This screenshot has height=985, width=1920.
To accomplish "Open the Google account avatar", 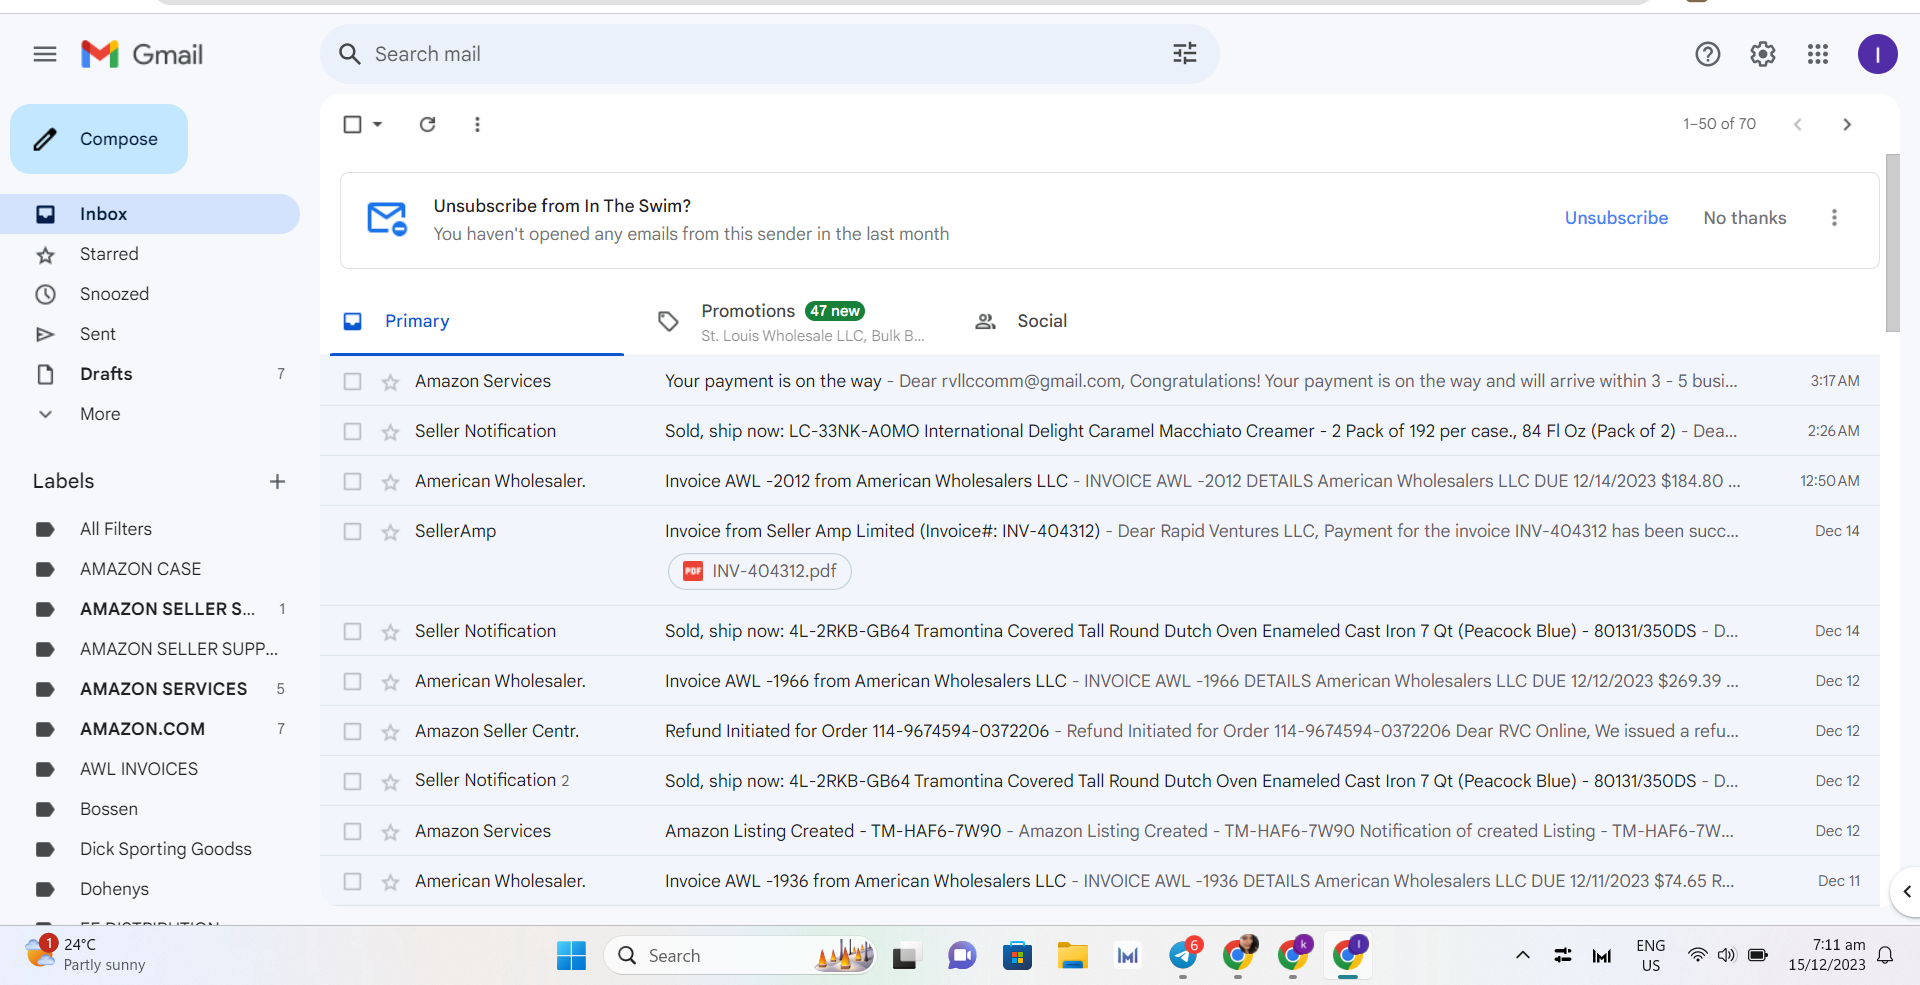I will point(1878,54).
